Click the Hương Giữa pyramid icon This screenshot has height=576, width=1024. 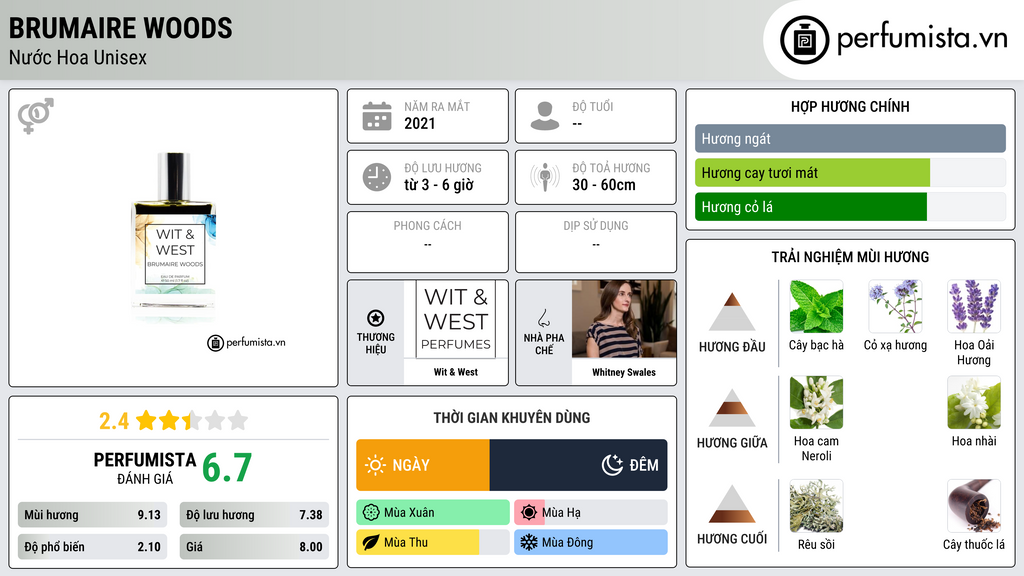(x=732, y=408)
